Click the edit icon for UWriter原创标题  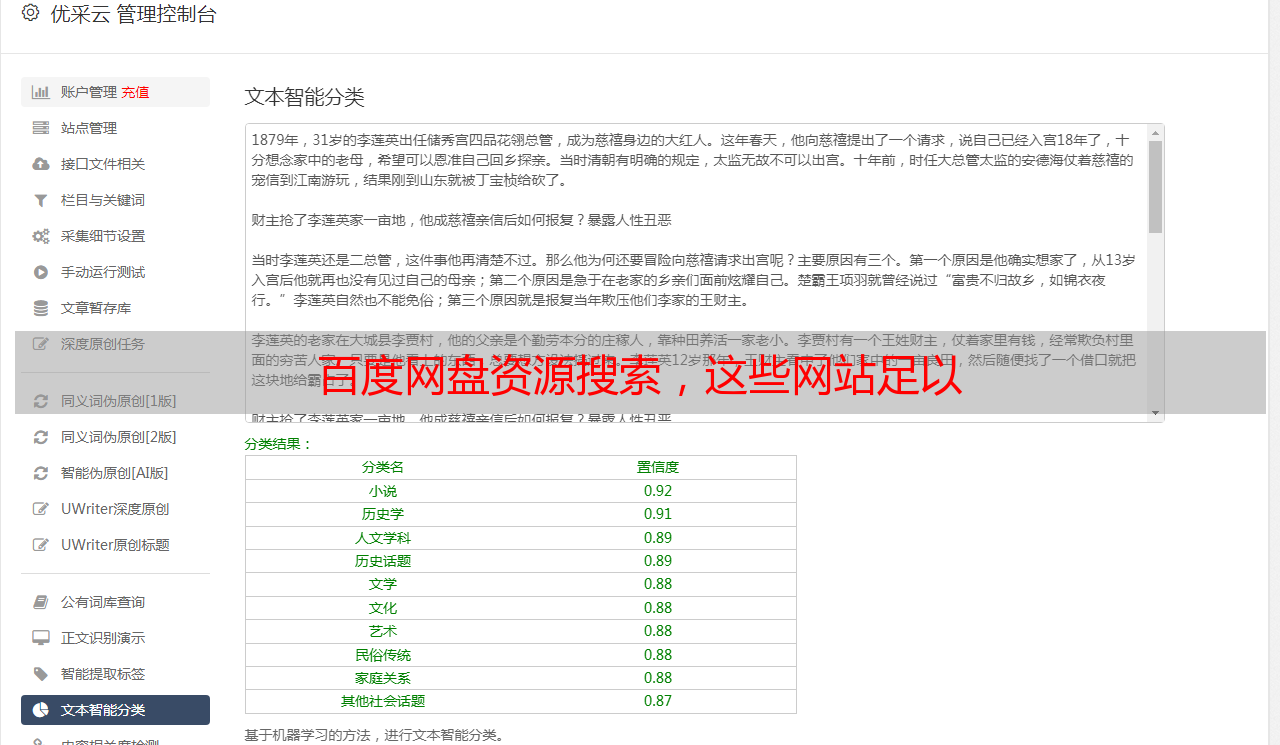(41, 545)
